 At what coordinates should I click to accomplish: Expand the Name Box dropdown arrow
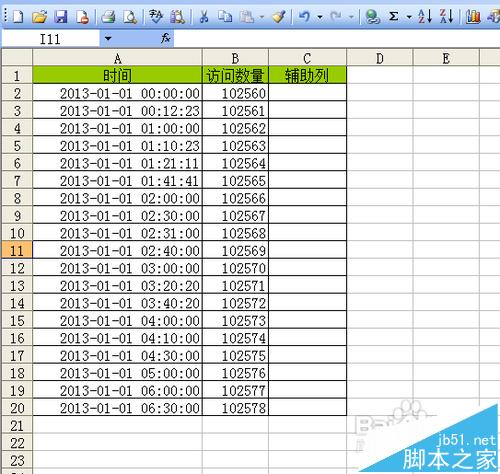[x=108, y=39]
